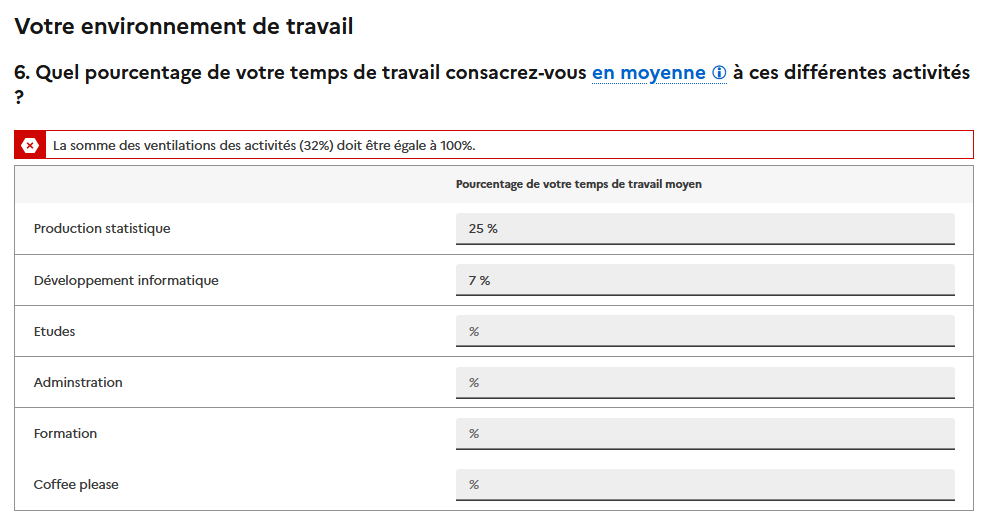The width and height of the screenshot is (999, 529).
Task: Click the "Production statistique" row label
Action: pos(102,229)
